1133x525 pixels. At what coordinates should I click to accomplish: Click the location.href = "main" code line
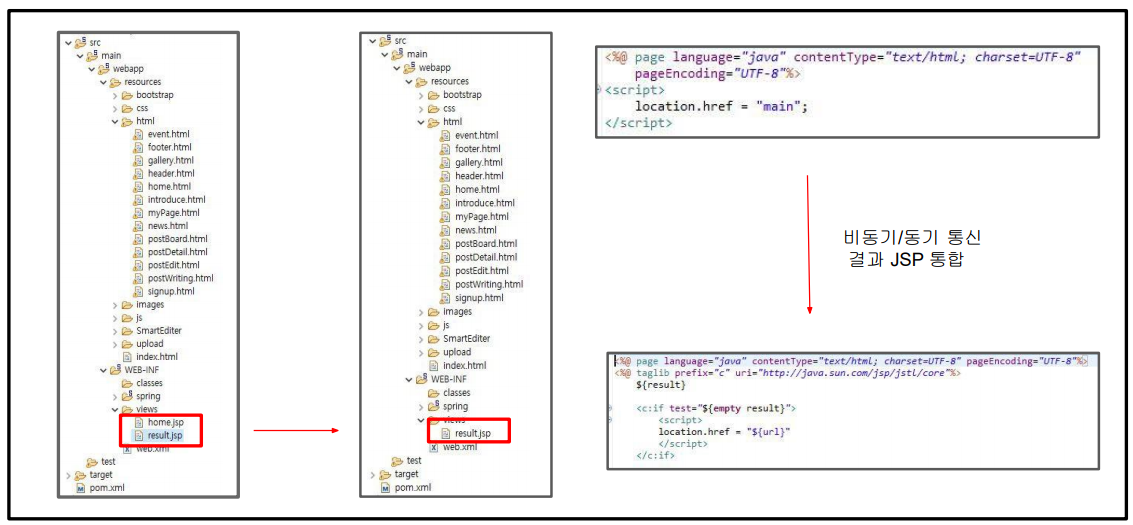pyautogui.click(x=721, y=106)
